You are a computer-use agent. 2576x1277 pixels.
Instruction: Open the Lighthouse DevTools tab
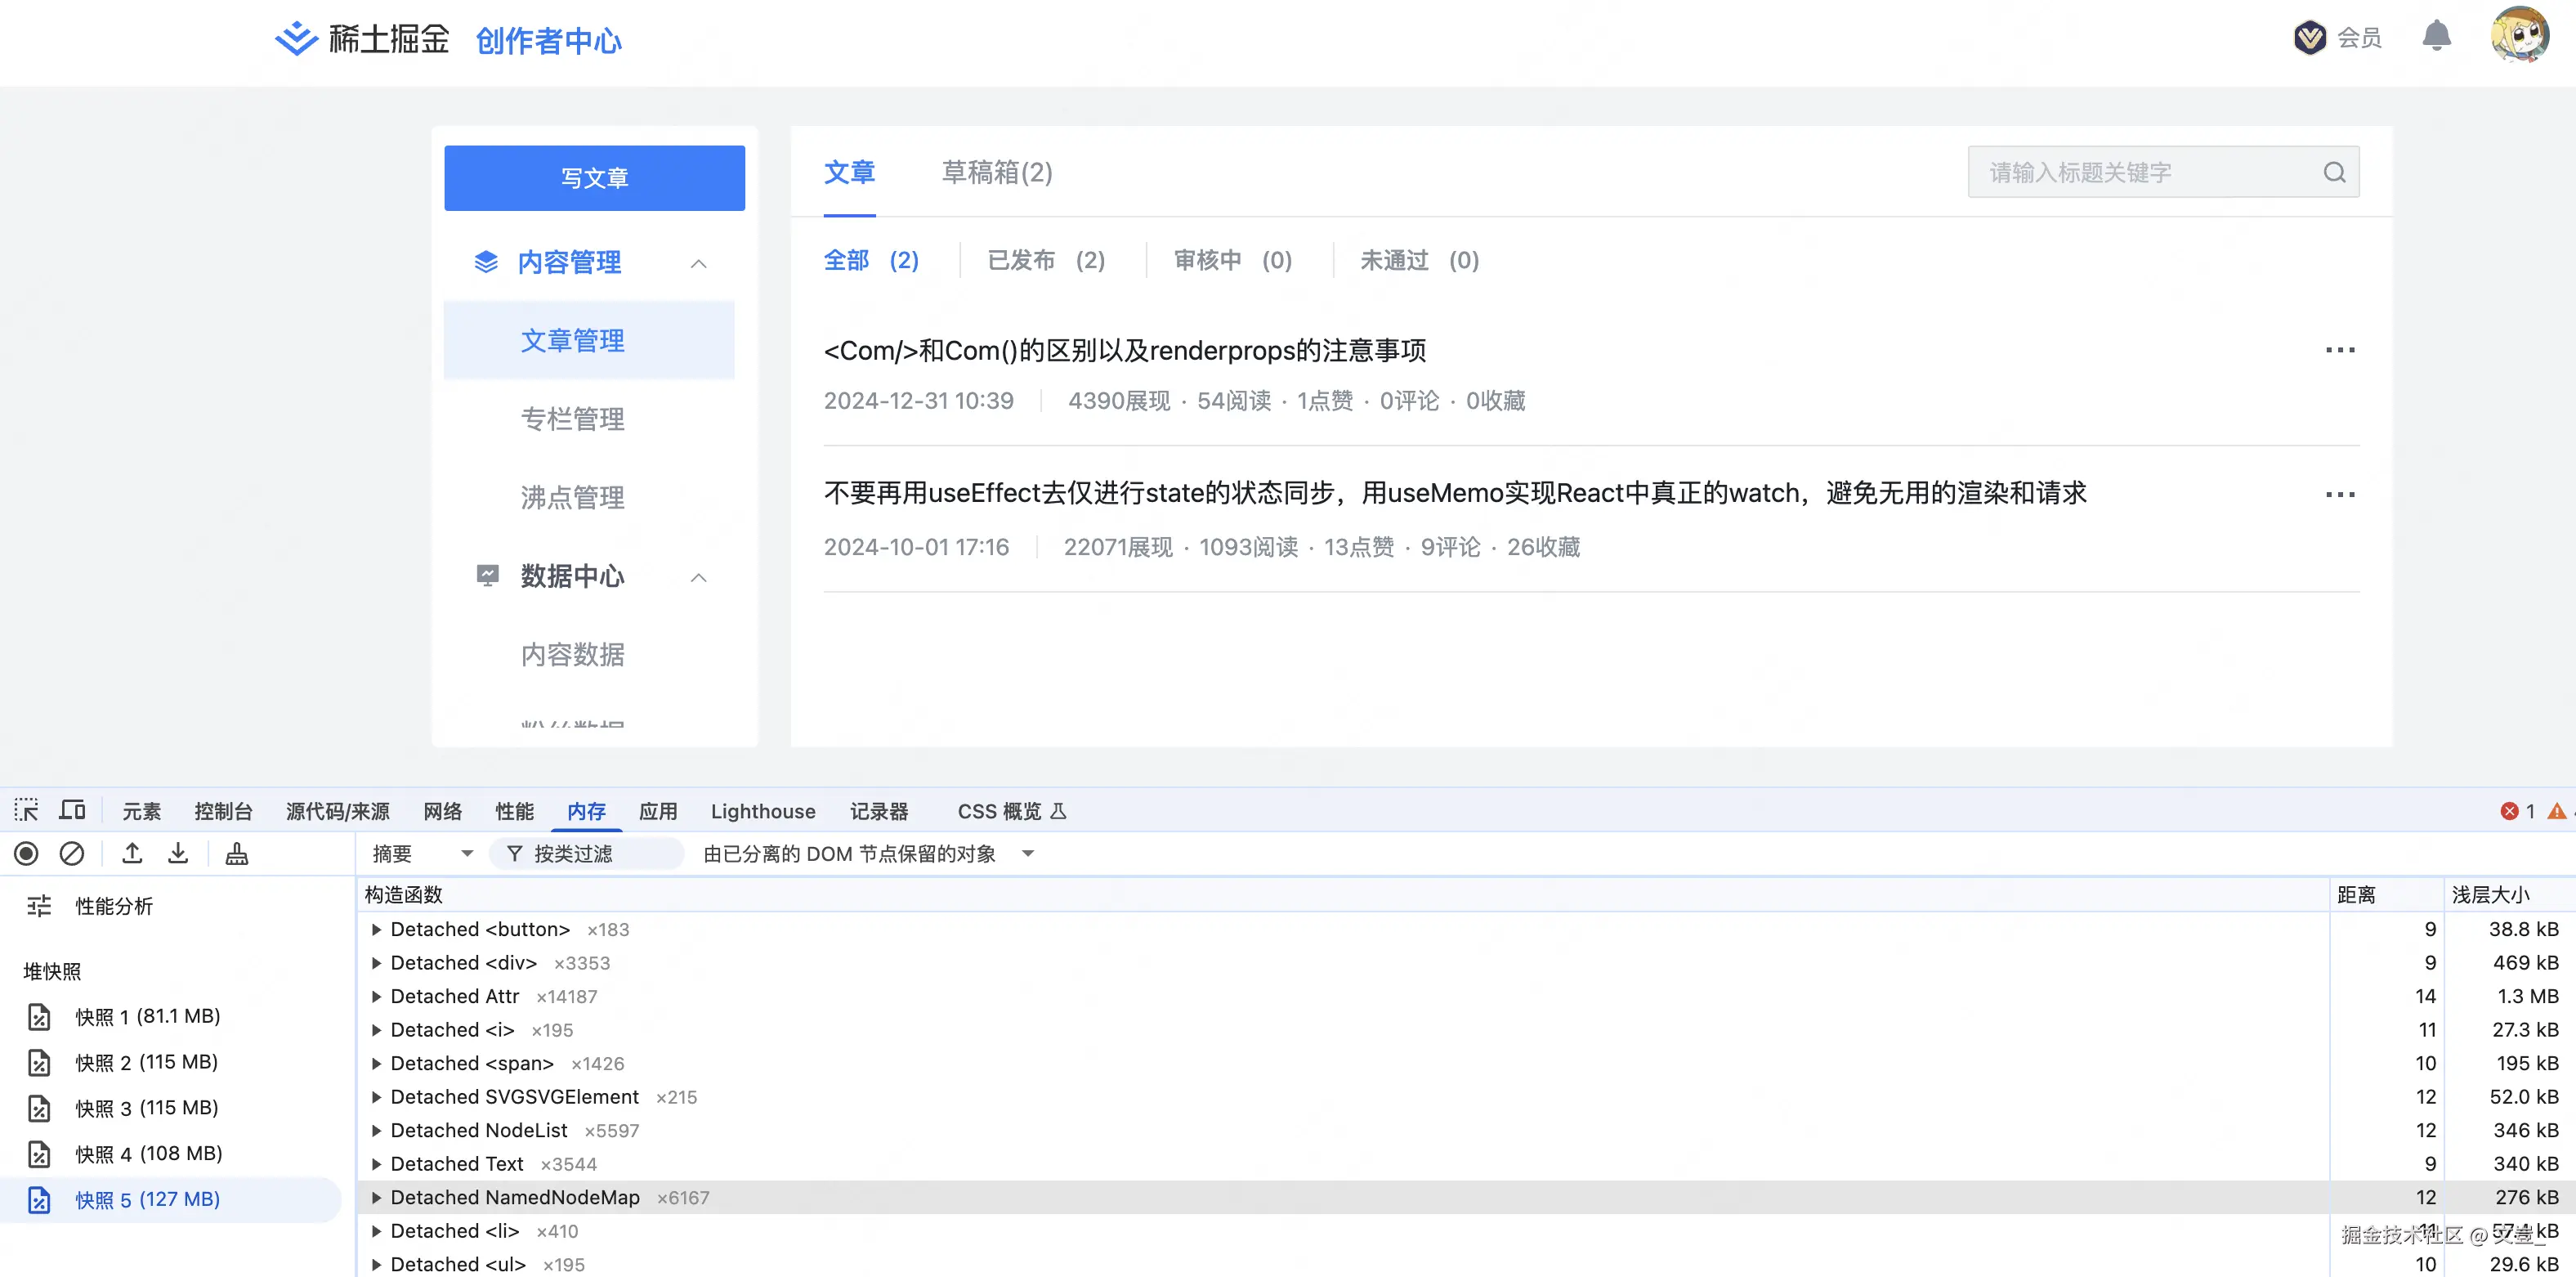pos(762,811)
